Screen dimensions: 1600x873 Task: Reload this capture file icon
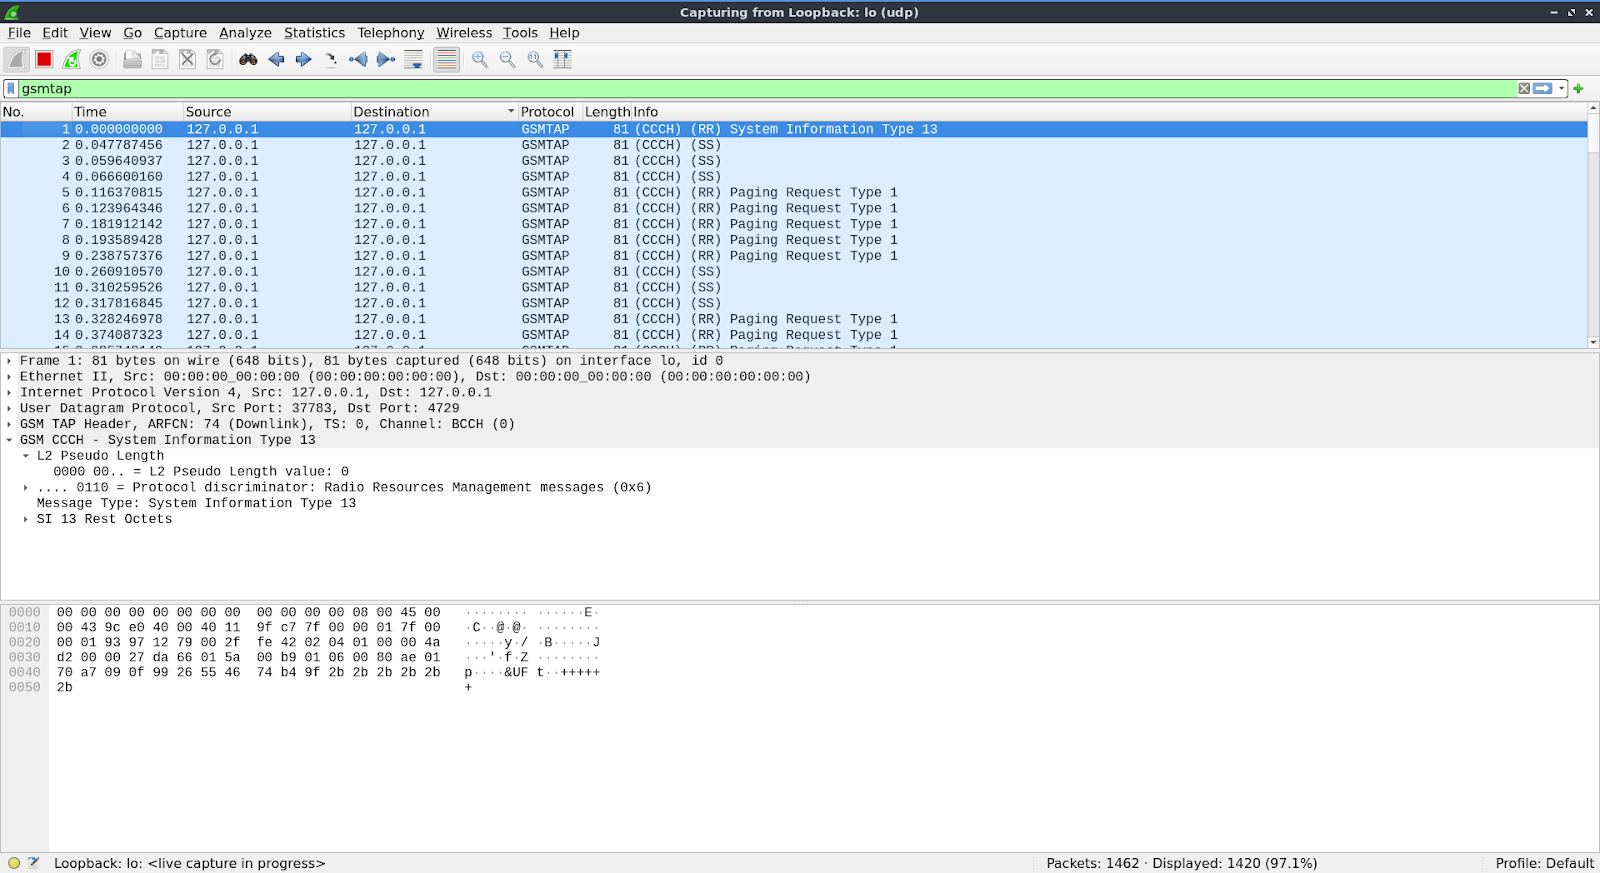(x=215, y=60)
